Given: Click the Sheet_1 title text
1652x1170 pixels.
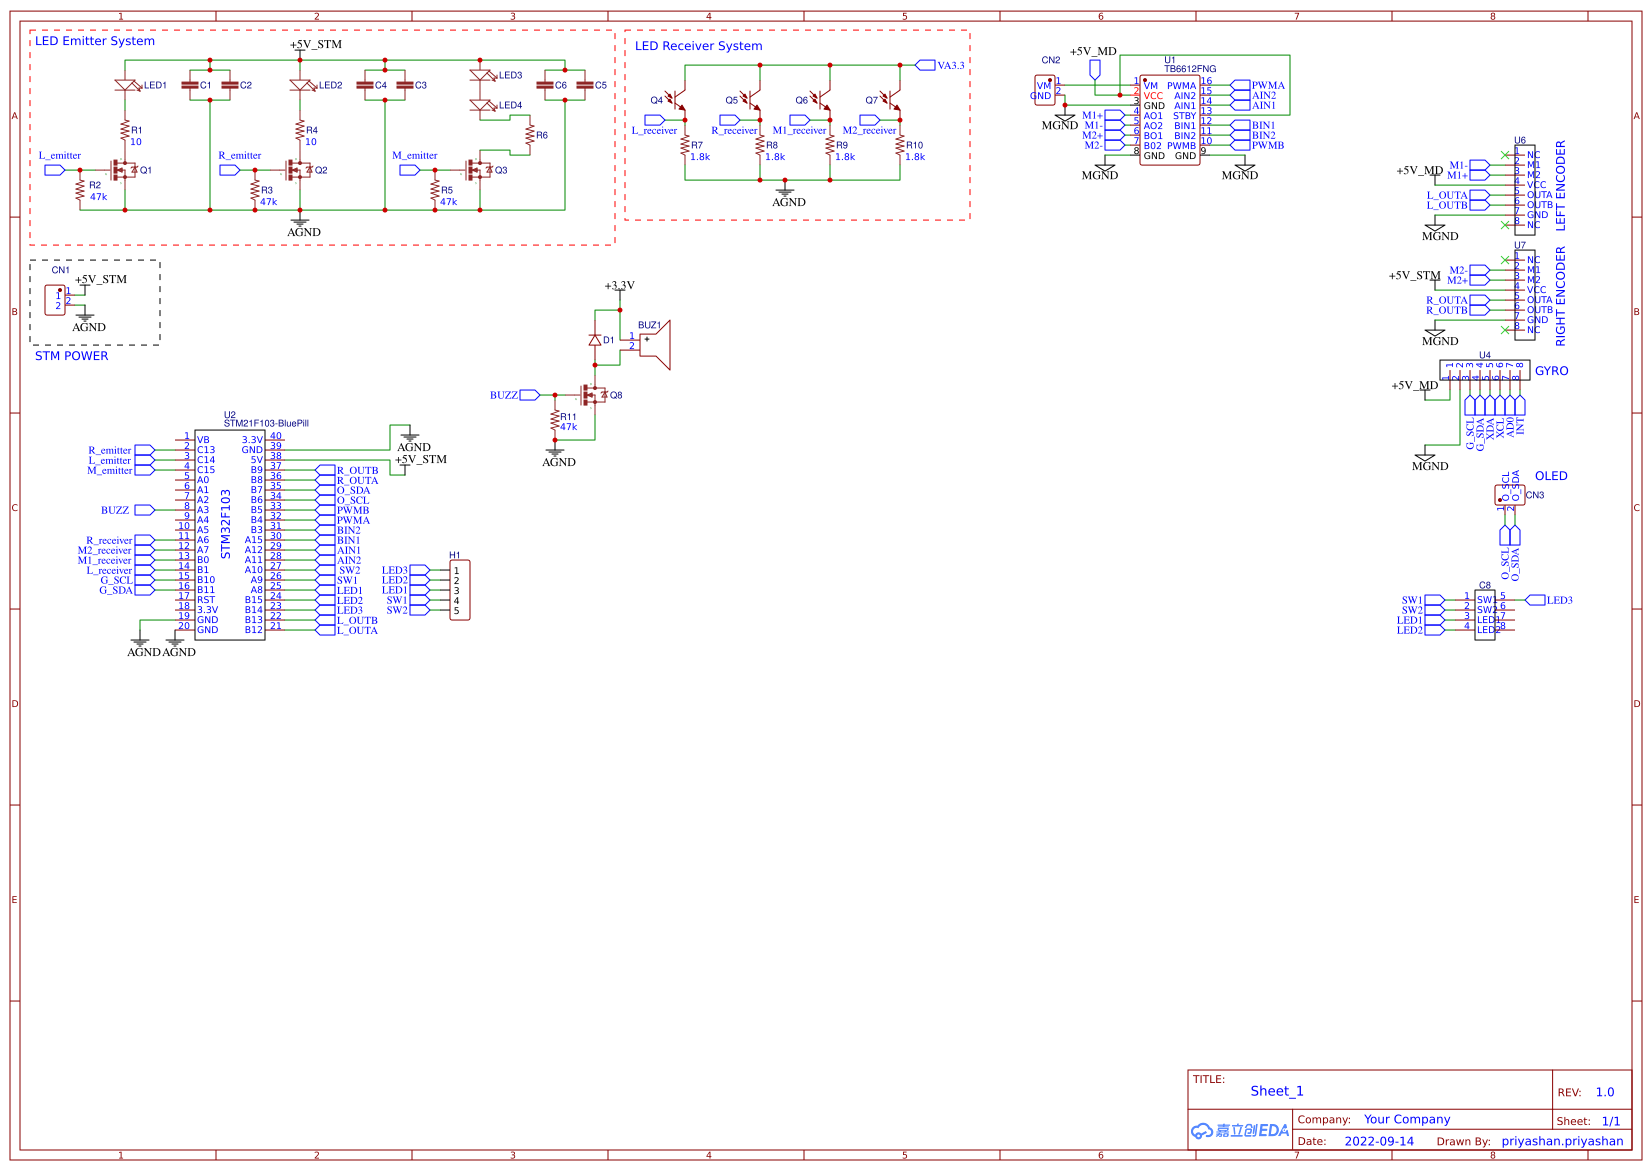Looking at the screenshot, I should click(1276, 1091).
